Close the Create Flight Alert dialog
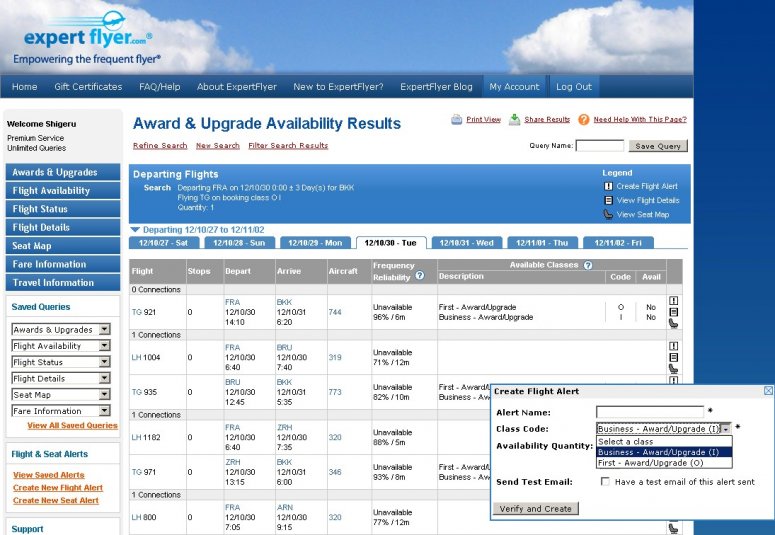Image resolution: width=775 pixels, height=535 pixels. point(768,391)
